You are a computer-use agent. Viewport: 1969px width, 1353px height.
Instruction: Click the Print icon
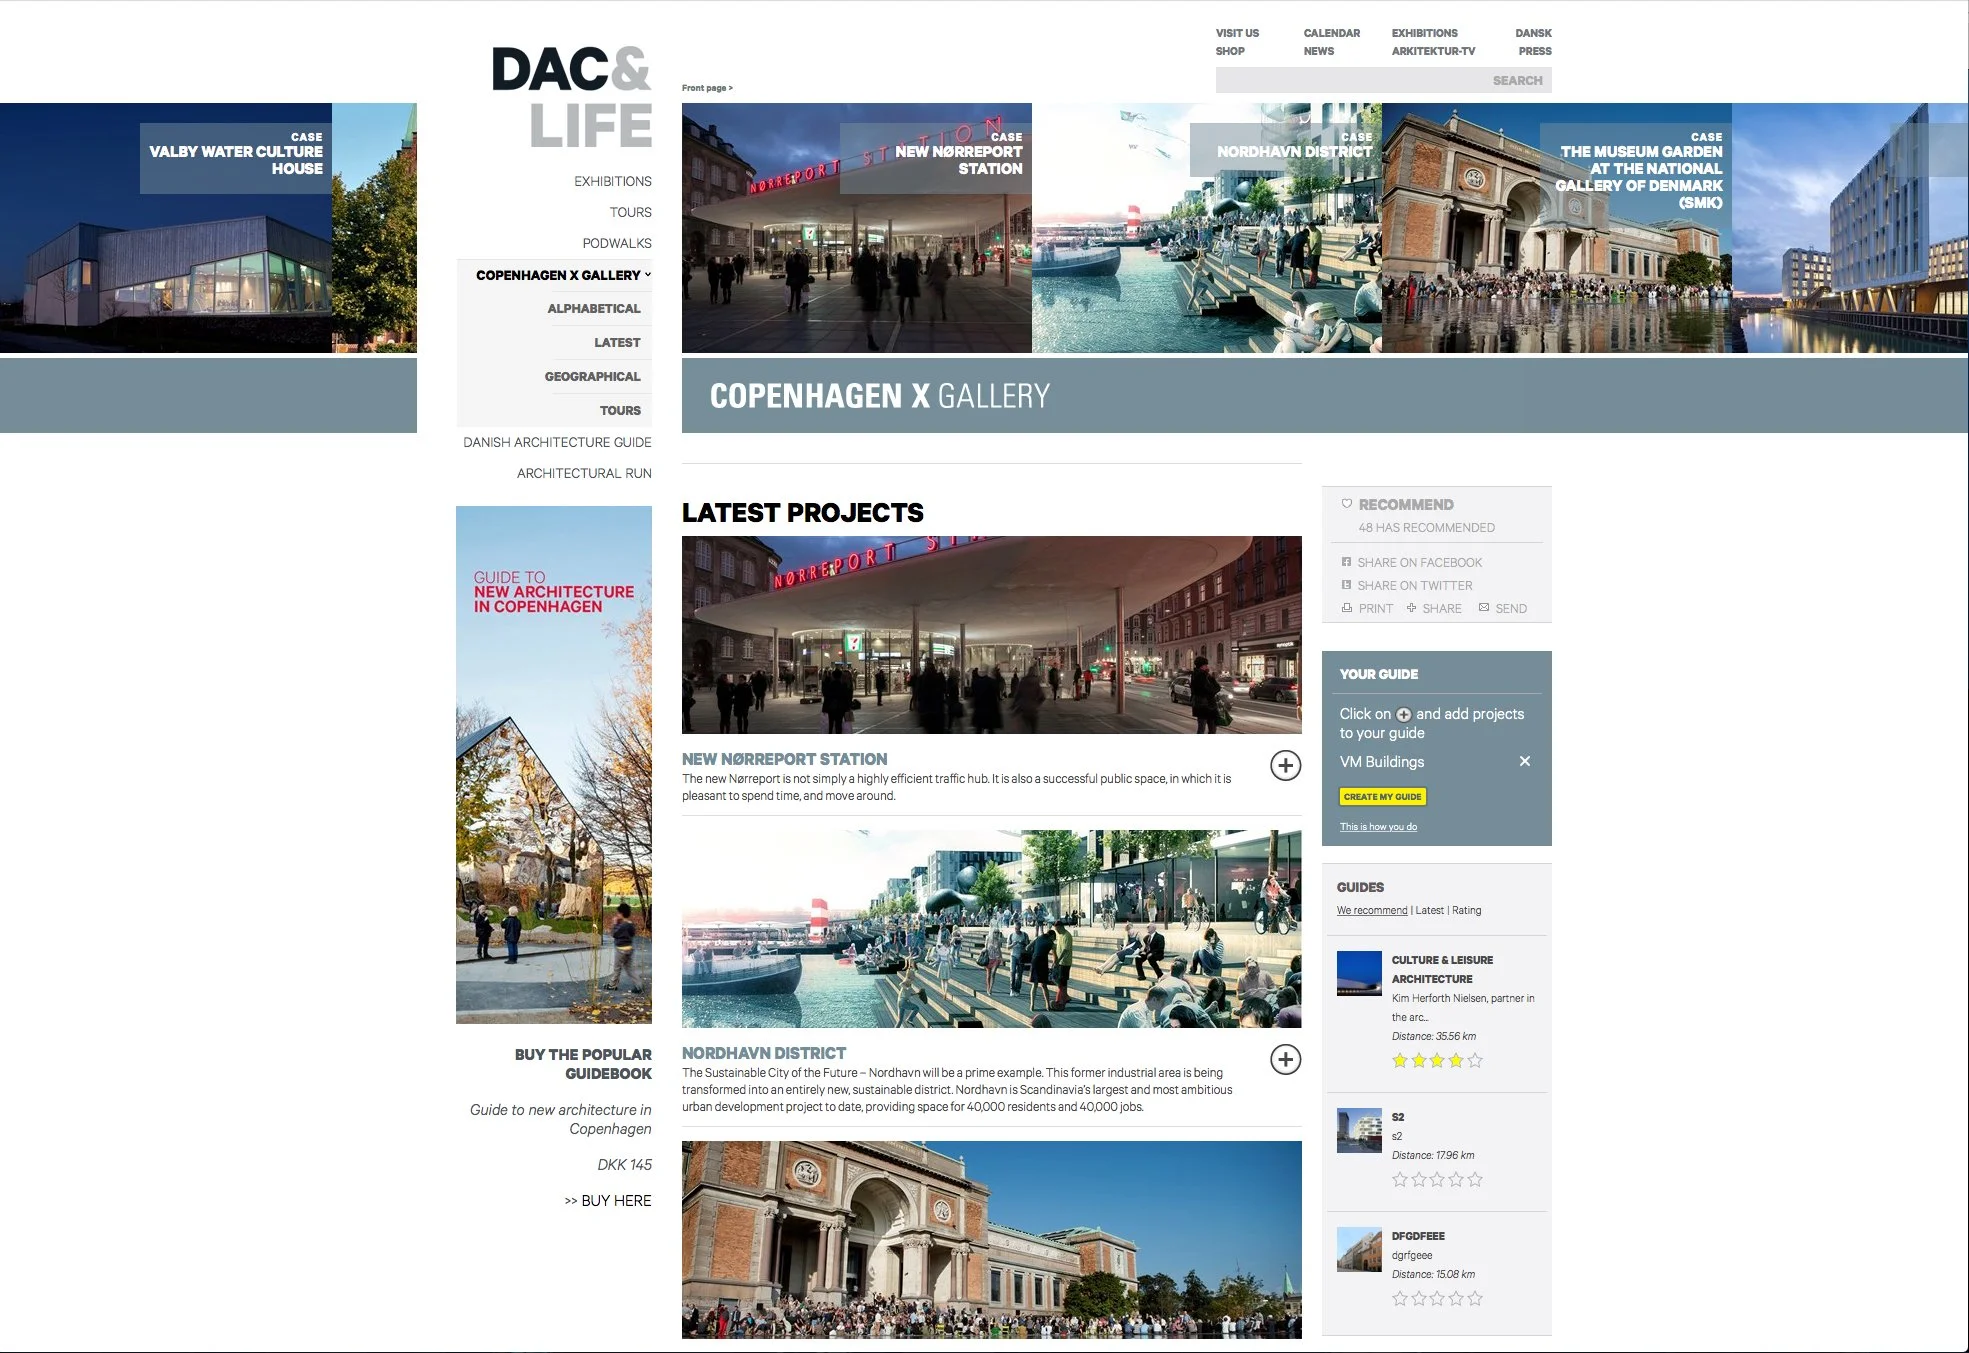(x=1347, y=608)
